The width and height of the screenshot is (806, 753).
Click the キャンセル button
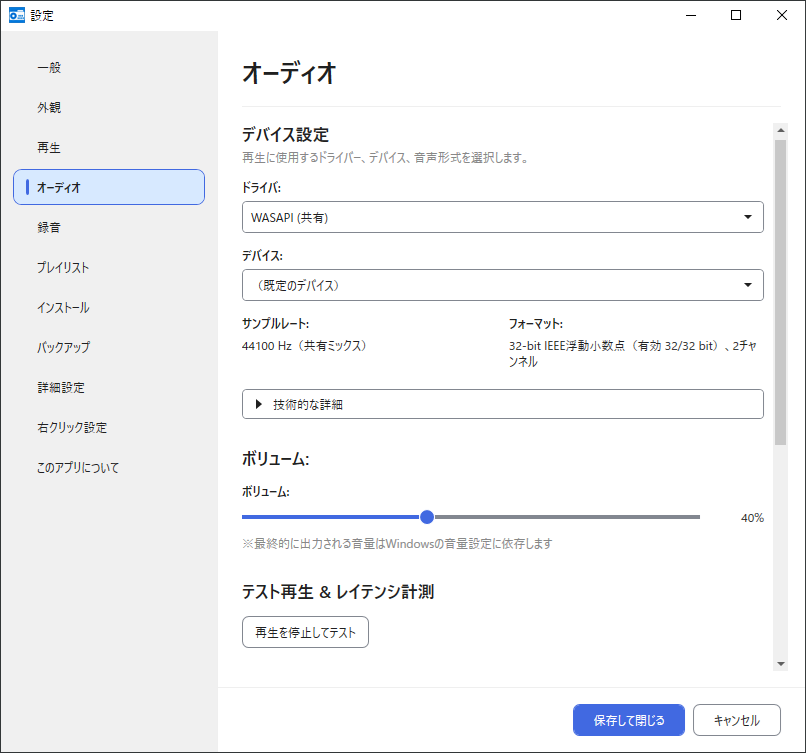pos(737,720)
